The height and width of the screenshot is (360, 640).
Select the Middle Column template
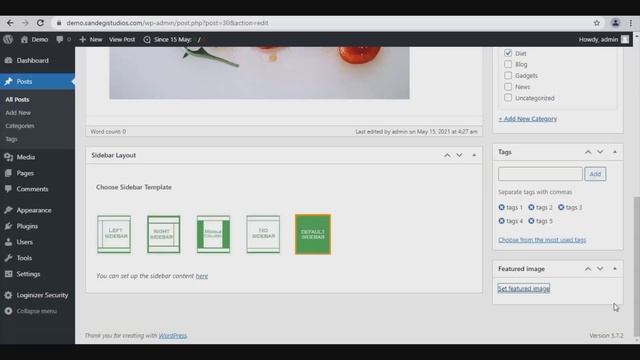click(213, 234)
